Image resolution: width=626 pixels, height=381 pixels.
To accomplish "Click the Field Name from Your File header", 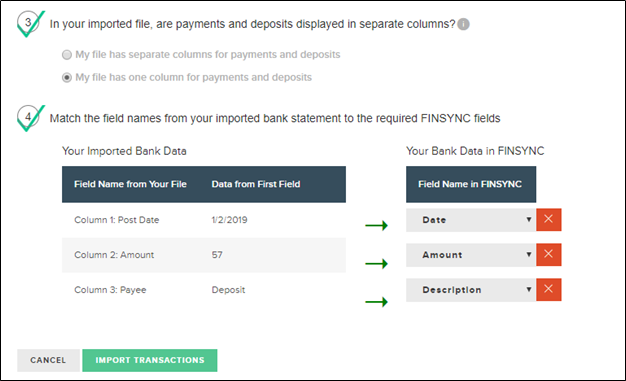I will (x=130, y=184).
